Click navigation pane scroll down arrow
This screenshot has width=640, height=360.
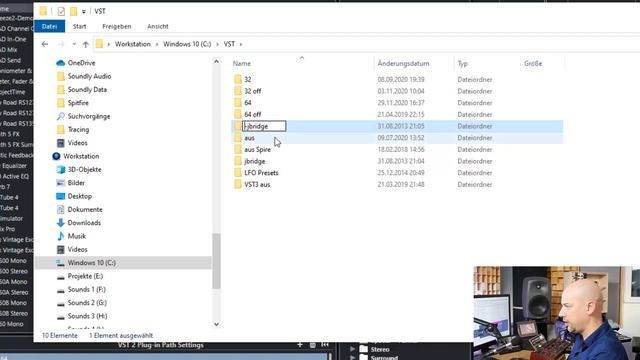point(216,324)
